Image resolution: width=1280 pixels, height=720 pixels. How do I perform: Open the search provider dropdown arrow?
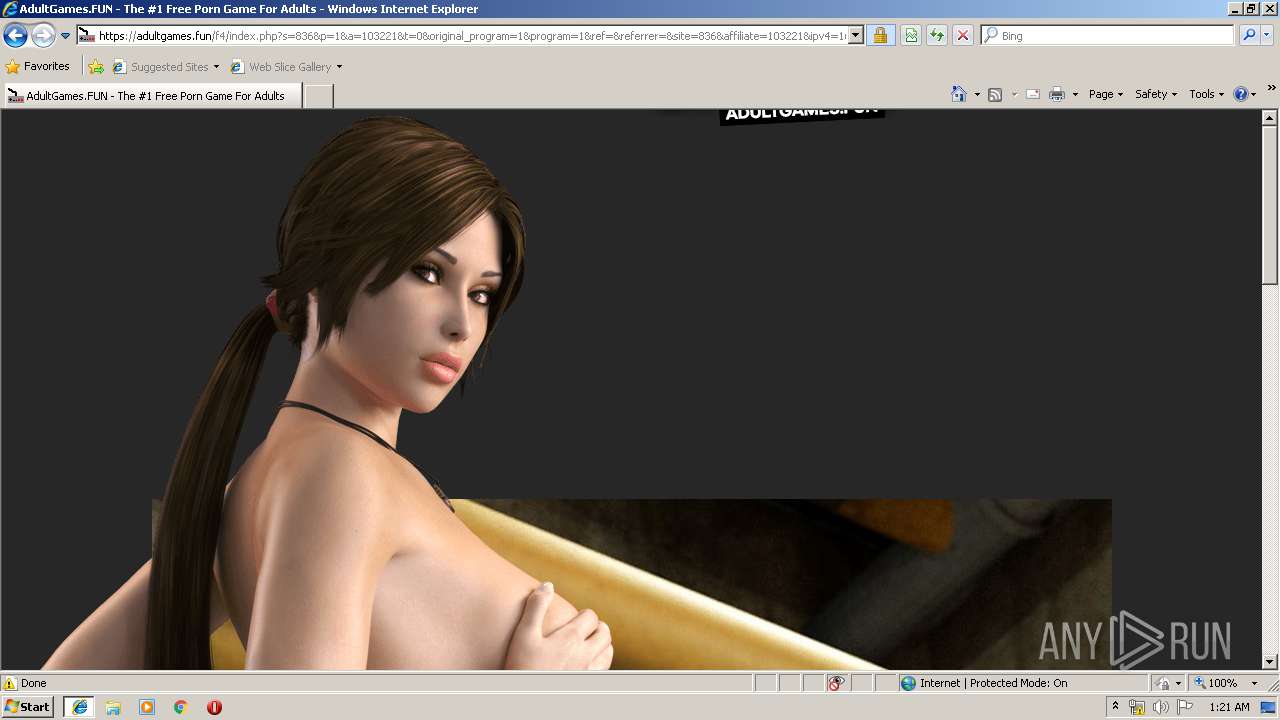1267,36
